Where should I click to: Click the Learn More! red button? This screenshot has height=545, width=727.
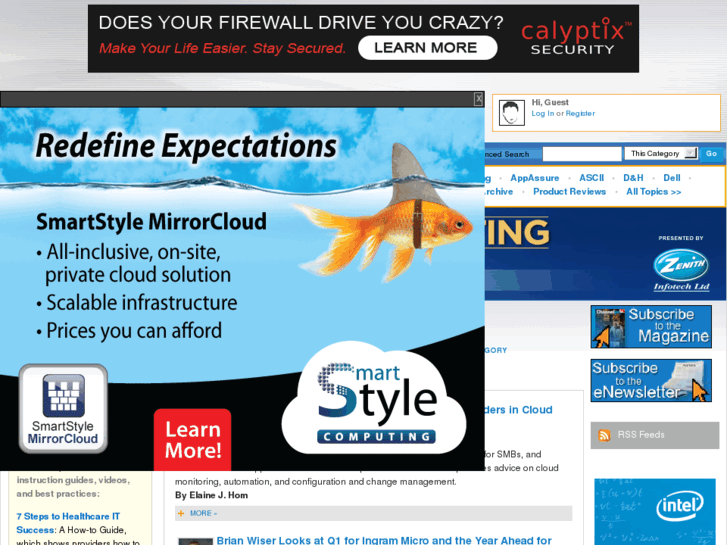click(x=192, y=440)
